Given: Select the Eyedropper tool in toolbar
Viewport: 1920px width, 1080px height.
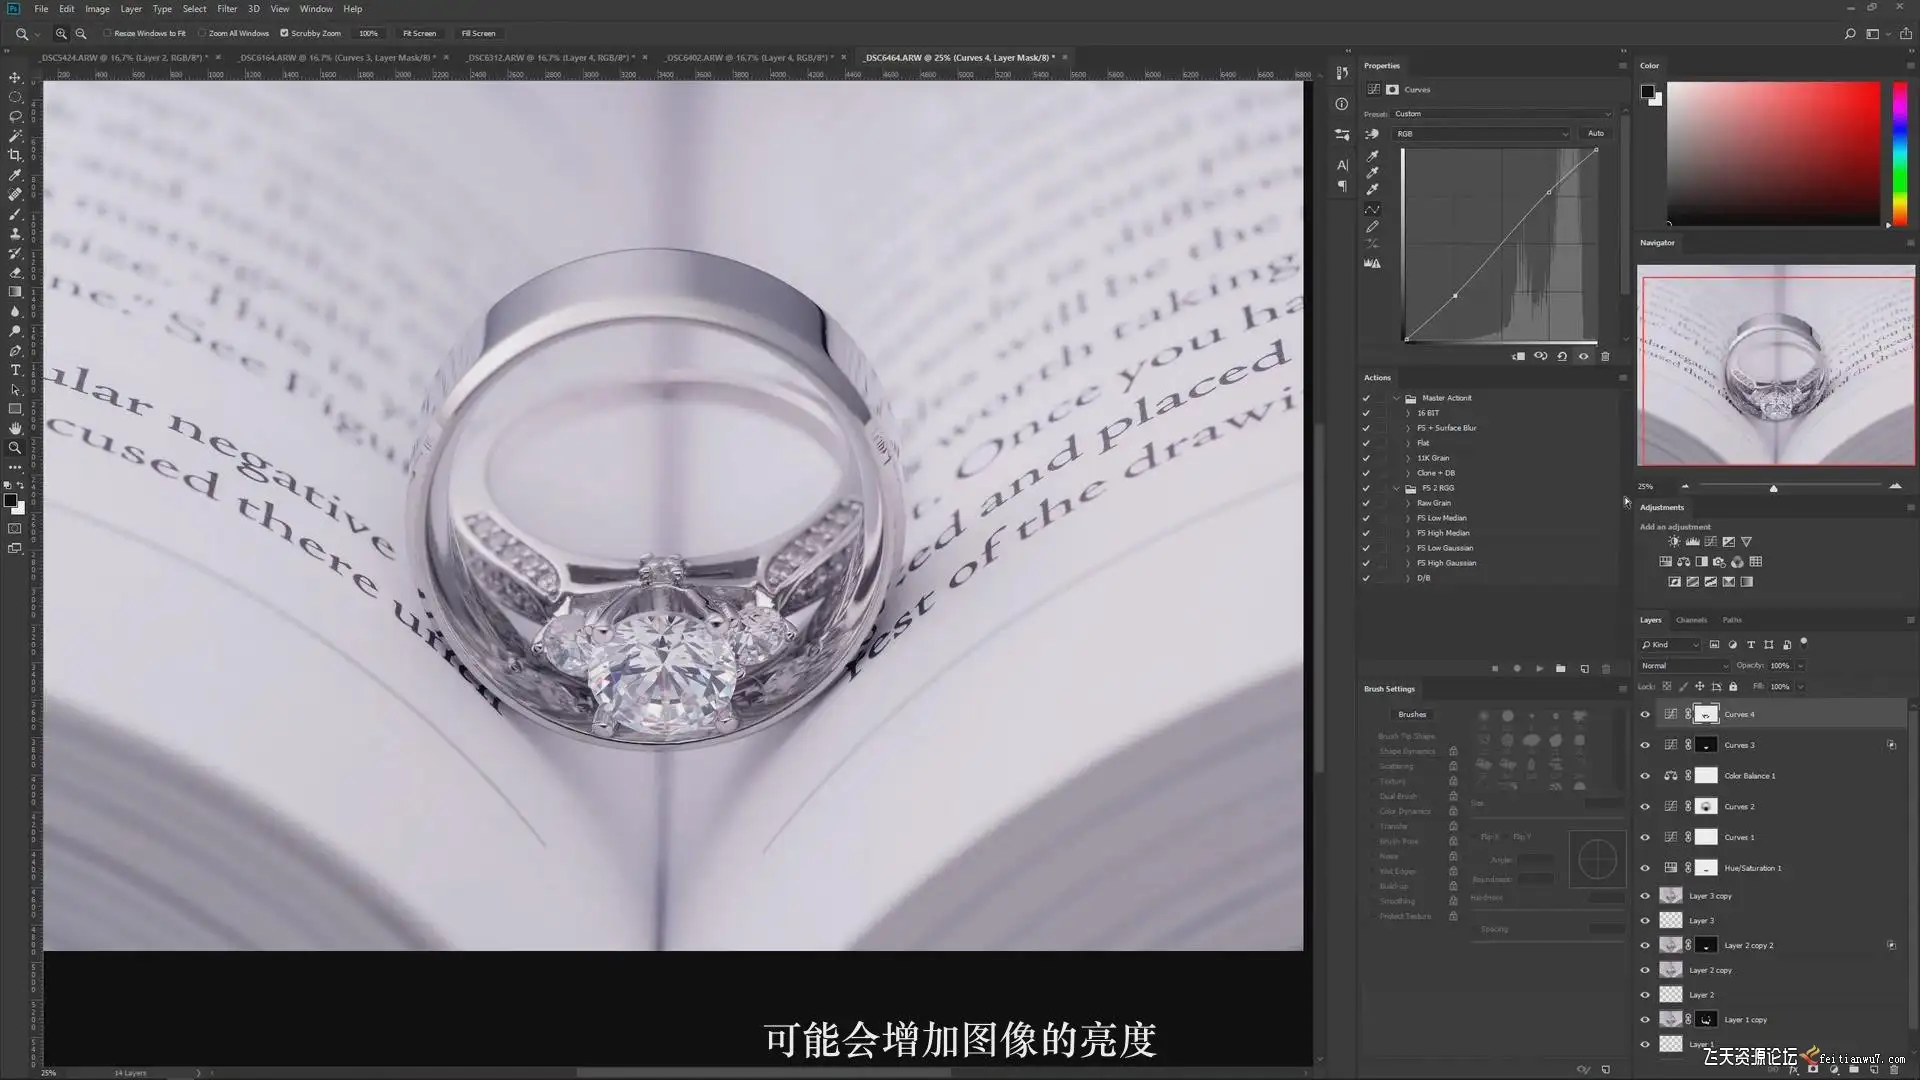Looking at the screenshot, I should coord(15,175).
